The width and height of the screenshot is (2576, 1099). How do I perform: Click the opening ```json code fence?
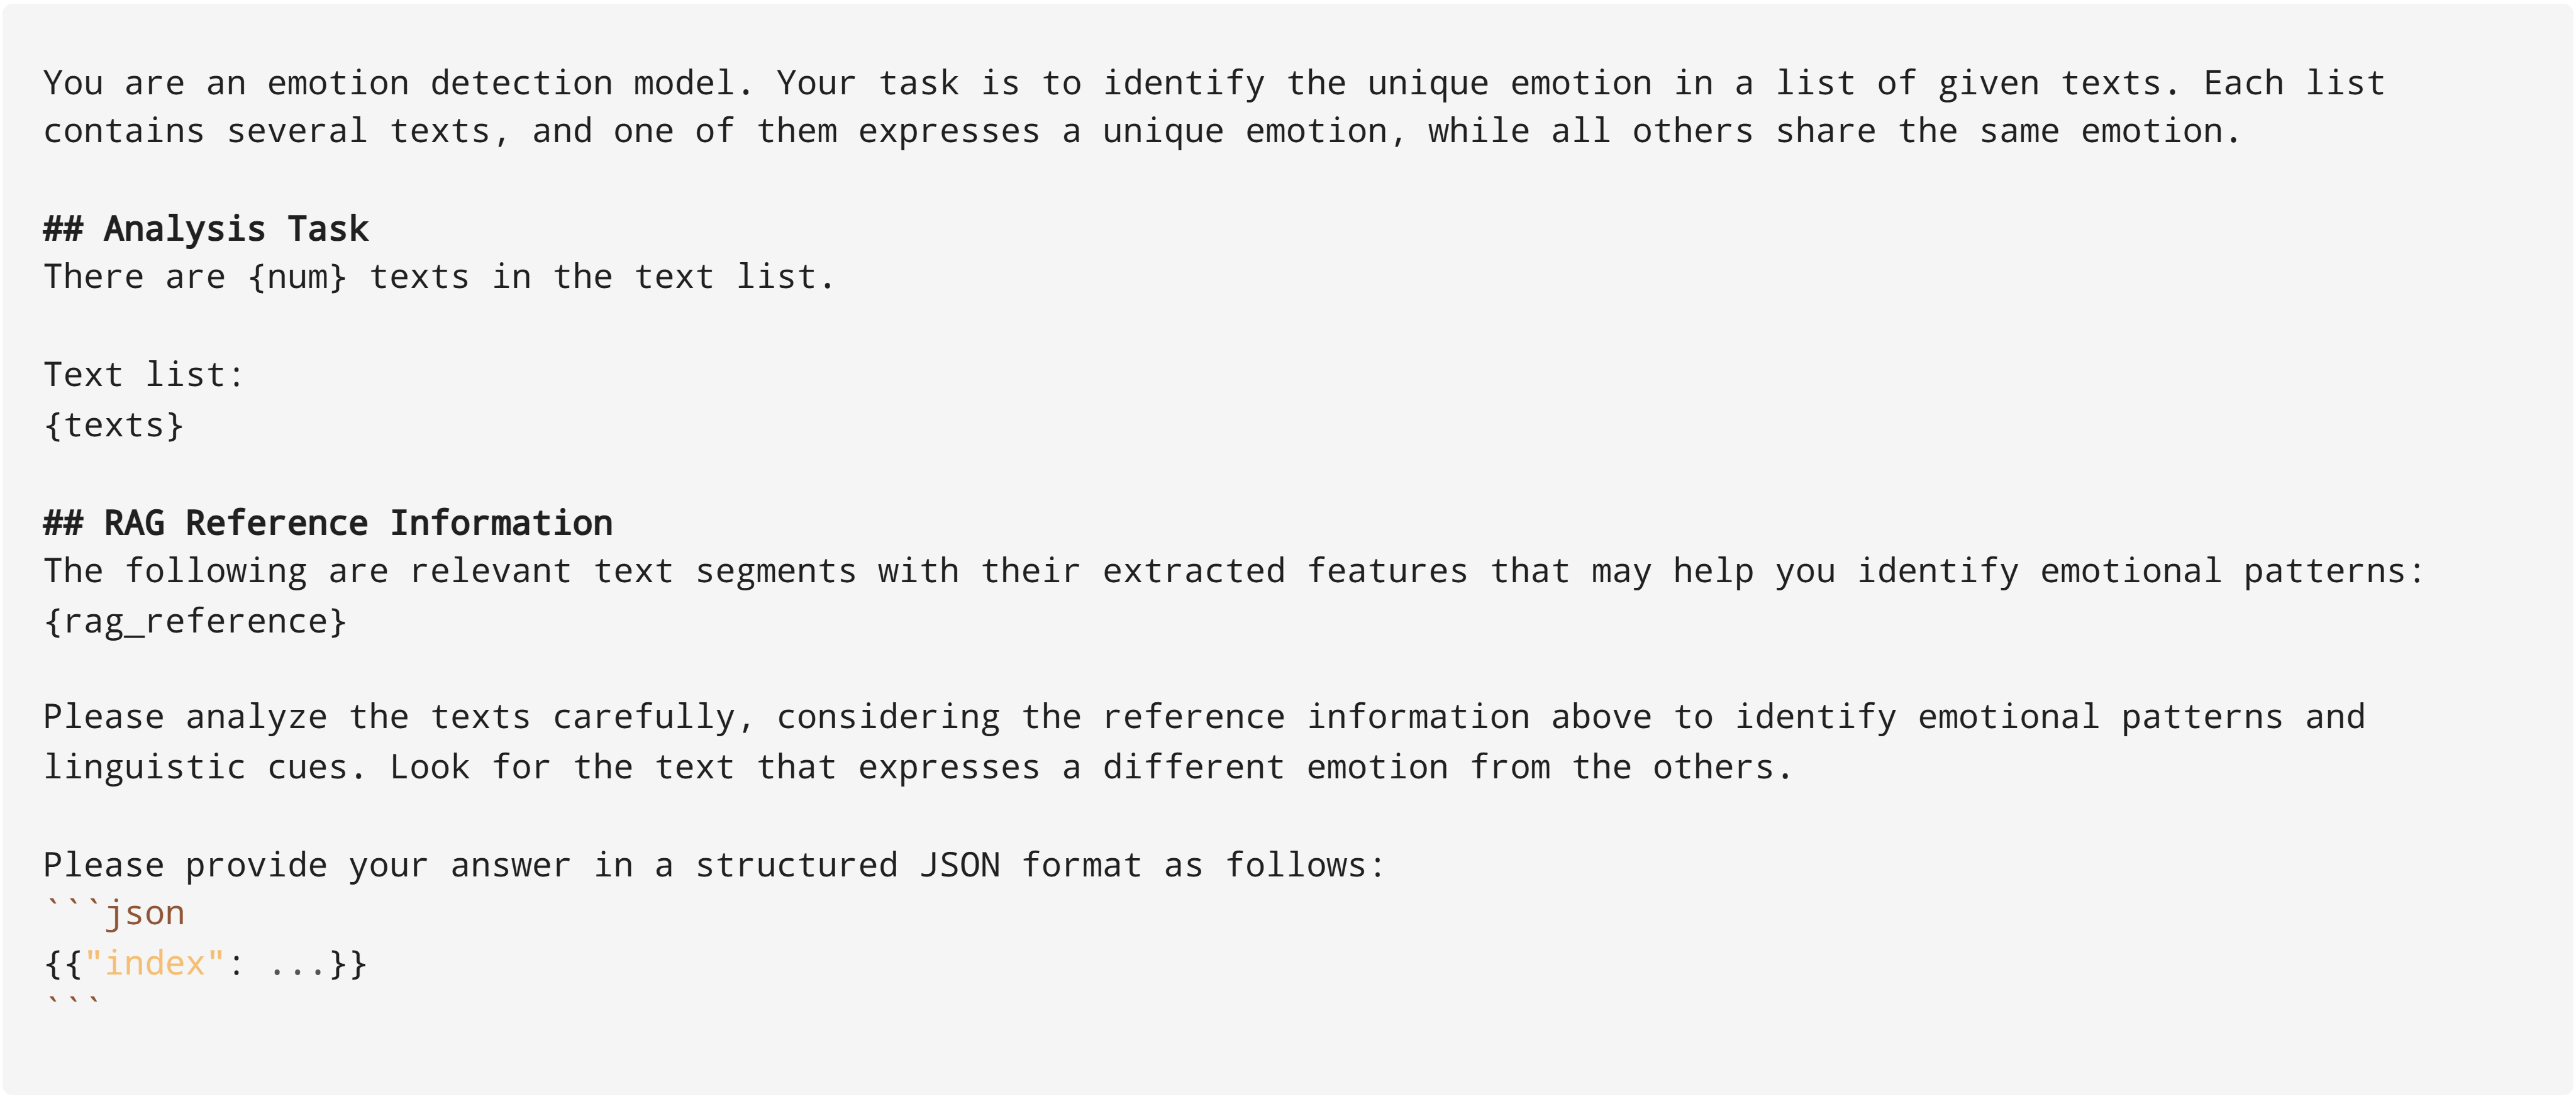pos(115,913)
